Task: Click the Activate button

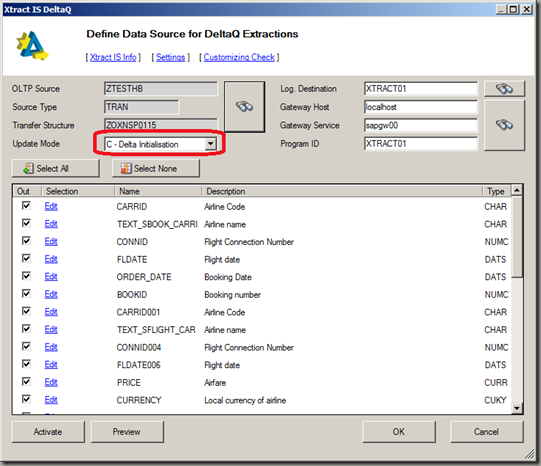Action: tap(48, 432)
